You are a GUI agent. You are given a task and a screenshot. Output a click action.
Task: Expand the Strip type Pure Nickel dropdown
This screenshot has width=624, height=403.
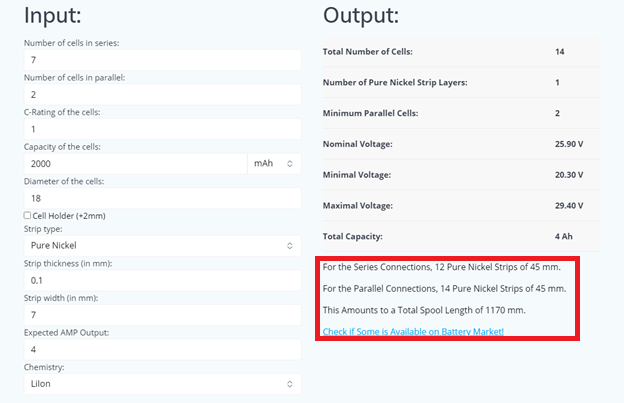click(162, 245)
